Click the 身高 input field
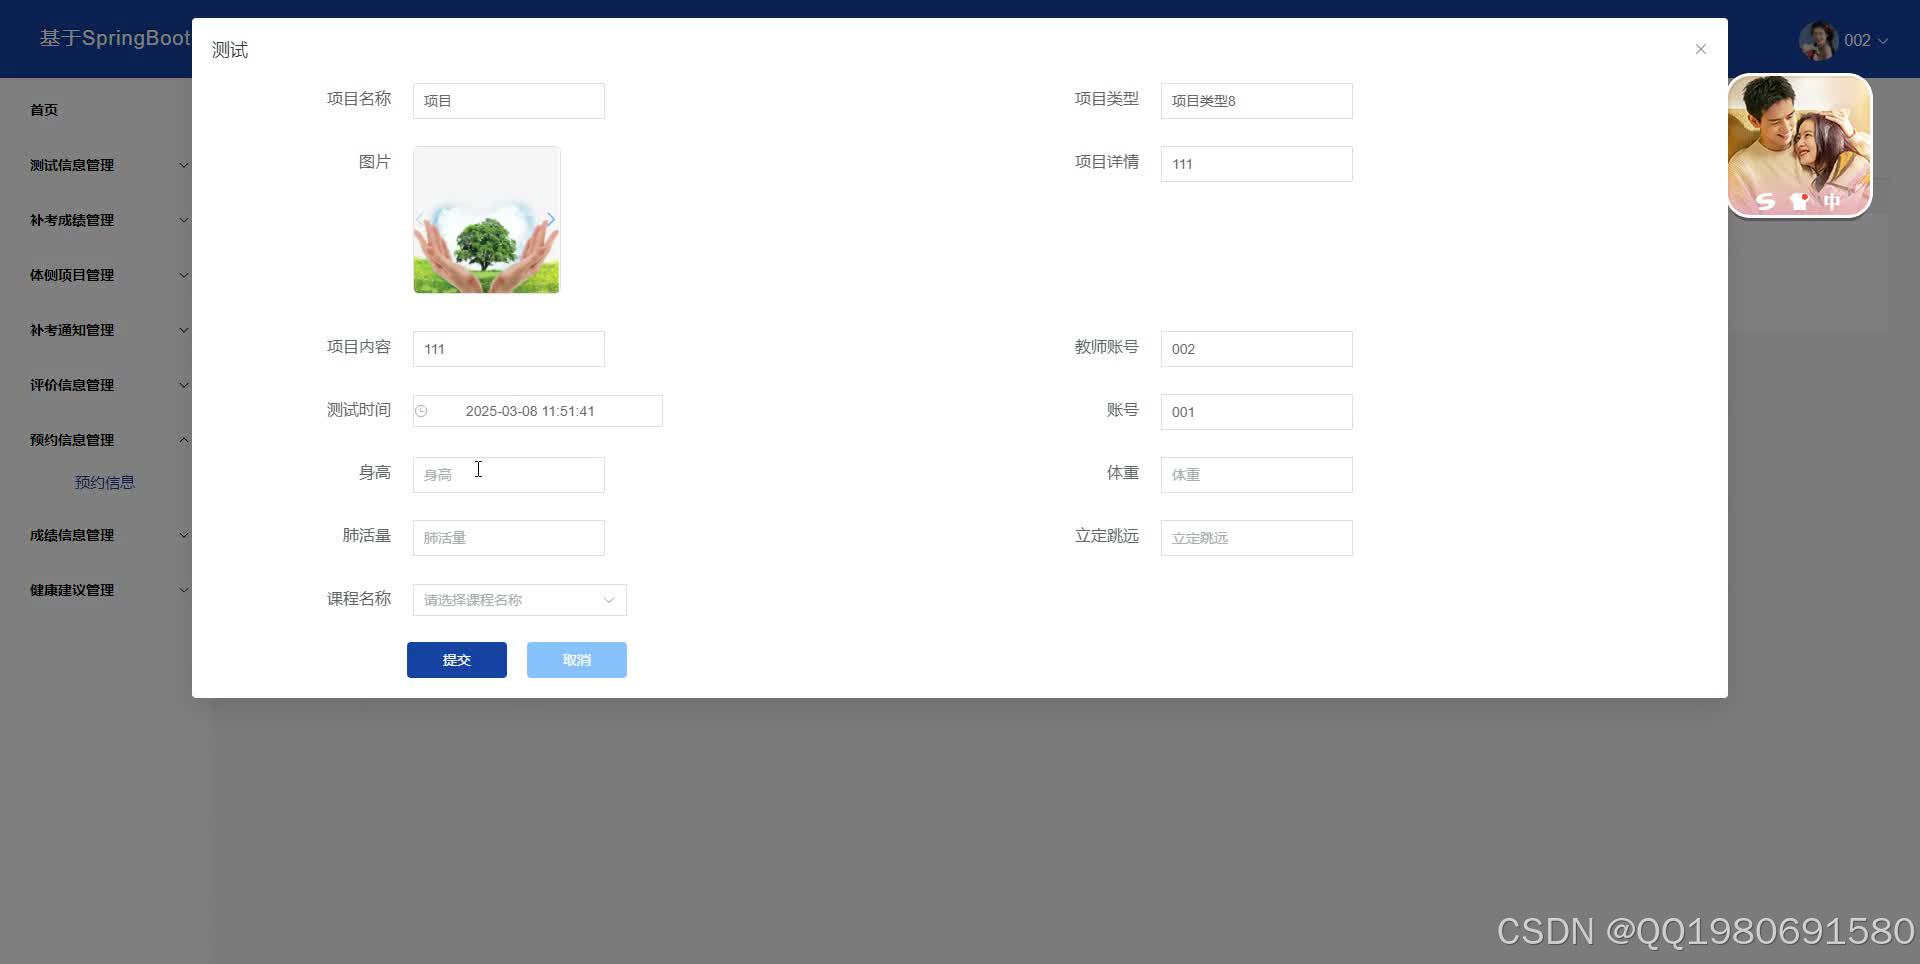Image resolution: width=1920 pixels, height=964 pixels. pos(508,474)
